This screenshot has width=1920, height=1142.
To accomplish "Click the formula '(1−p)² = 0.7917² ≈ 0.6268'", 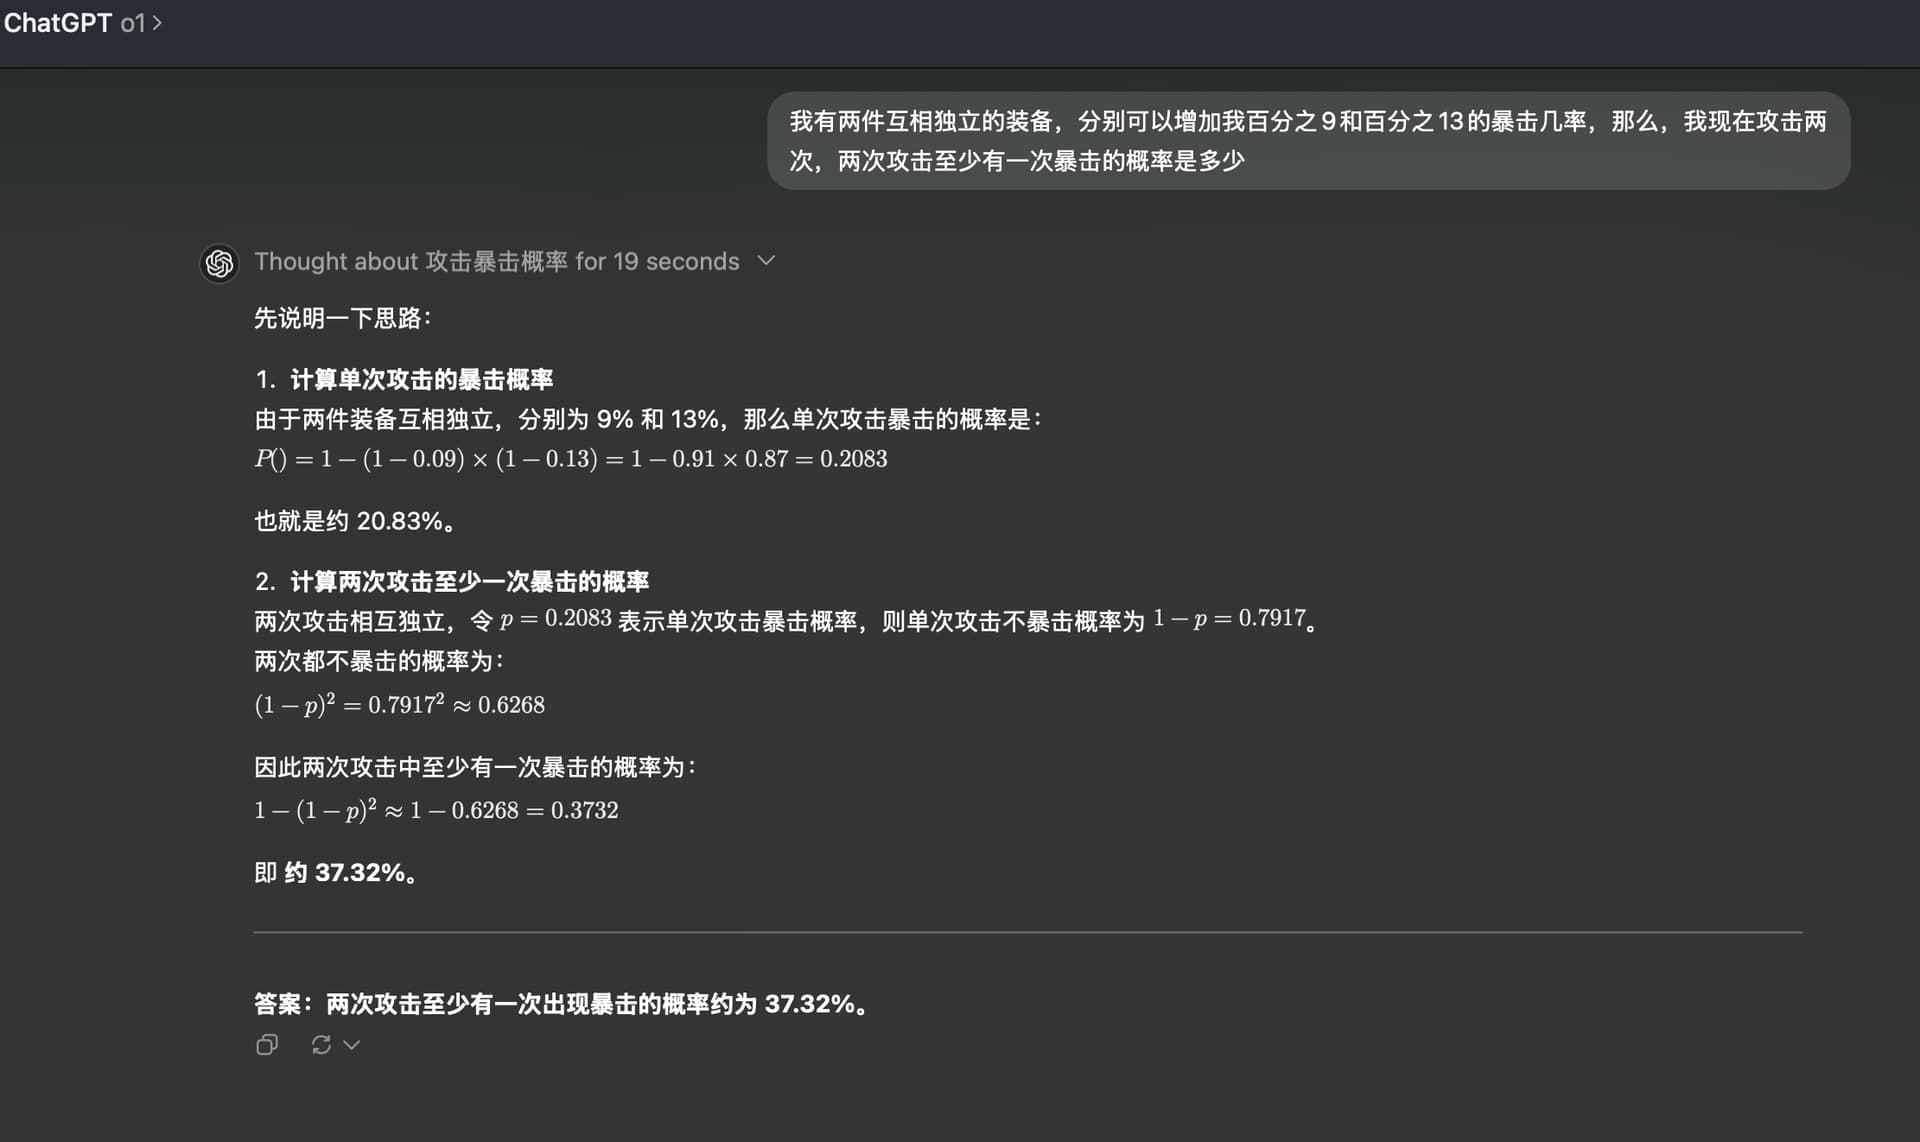I will (x=400, y=704).
